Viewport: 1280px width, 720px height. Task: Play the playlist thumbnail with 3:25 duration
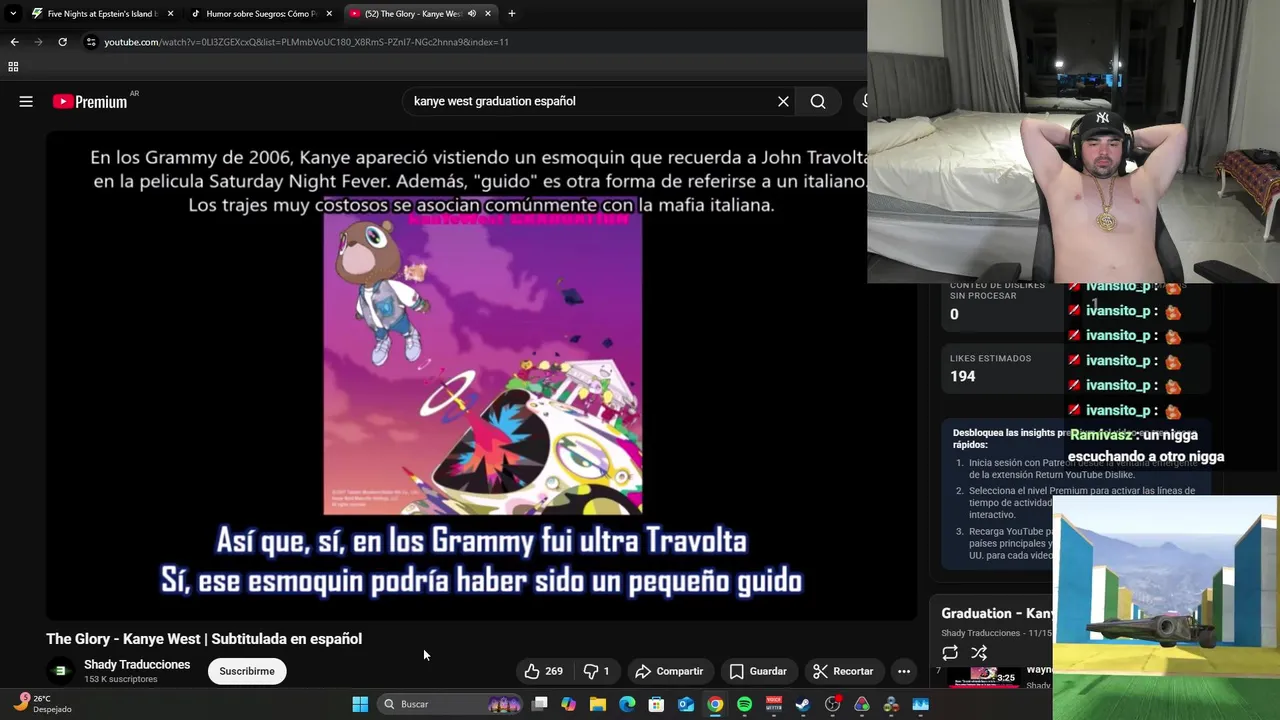click(x=985, y=677)
